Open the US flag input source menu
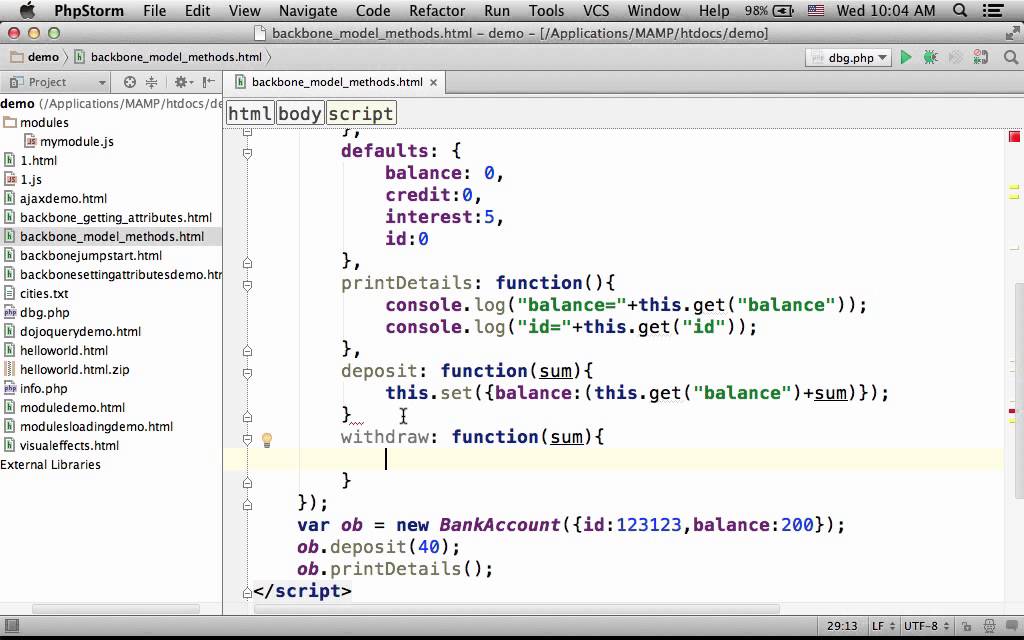This screenshot has width=1024, height=640. pos(816,10)
